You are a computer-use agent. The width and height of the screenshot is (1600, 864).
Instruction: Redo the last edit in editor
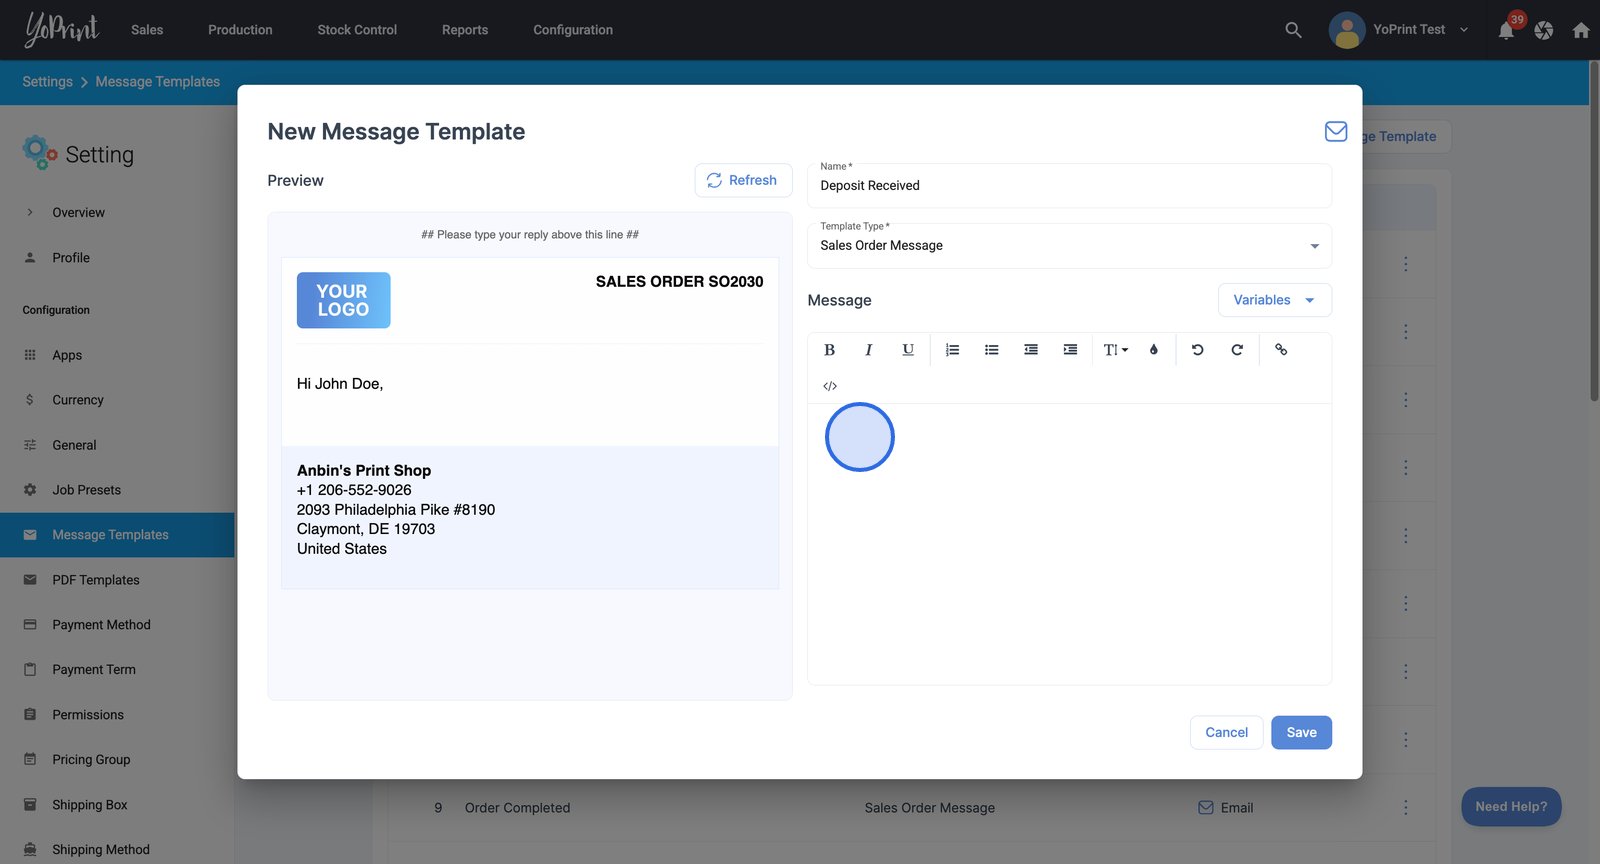pos(1237,350)
